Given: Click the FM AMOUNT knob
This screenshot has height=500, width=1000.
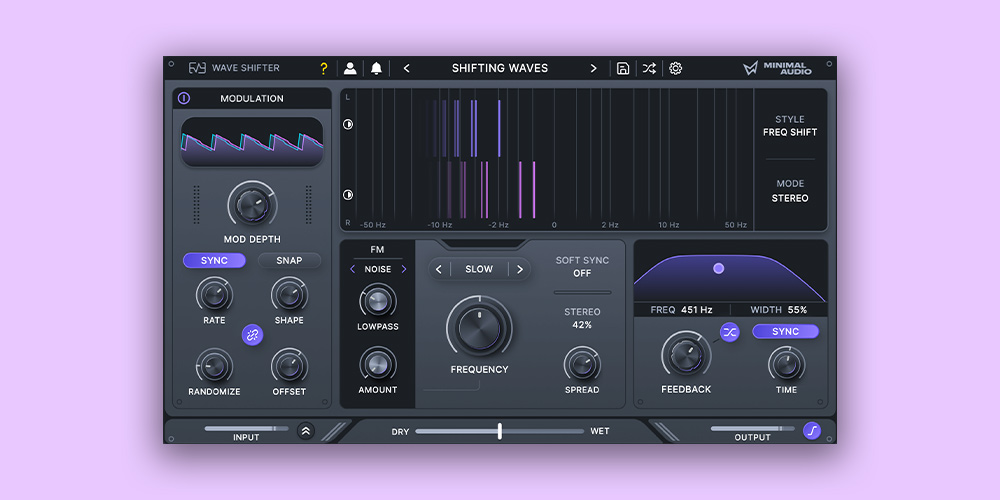Looking at the screenshot, I should coord(378,364).
